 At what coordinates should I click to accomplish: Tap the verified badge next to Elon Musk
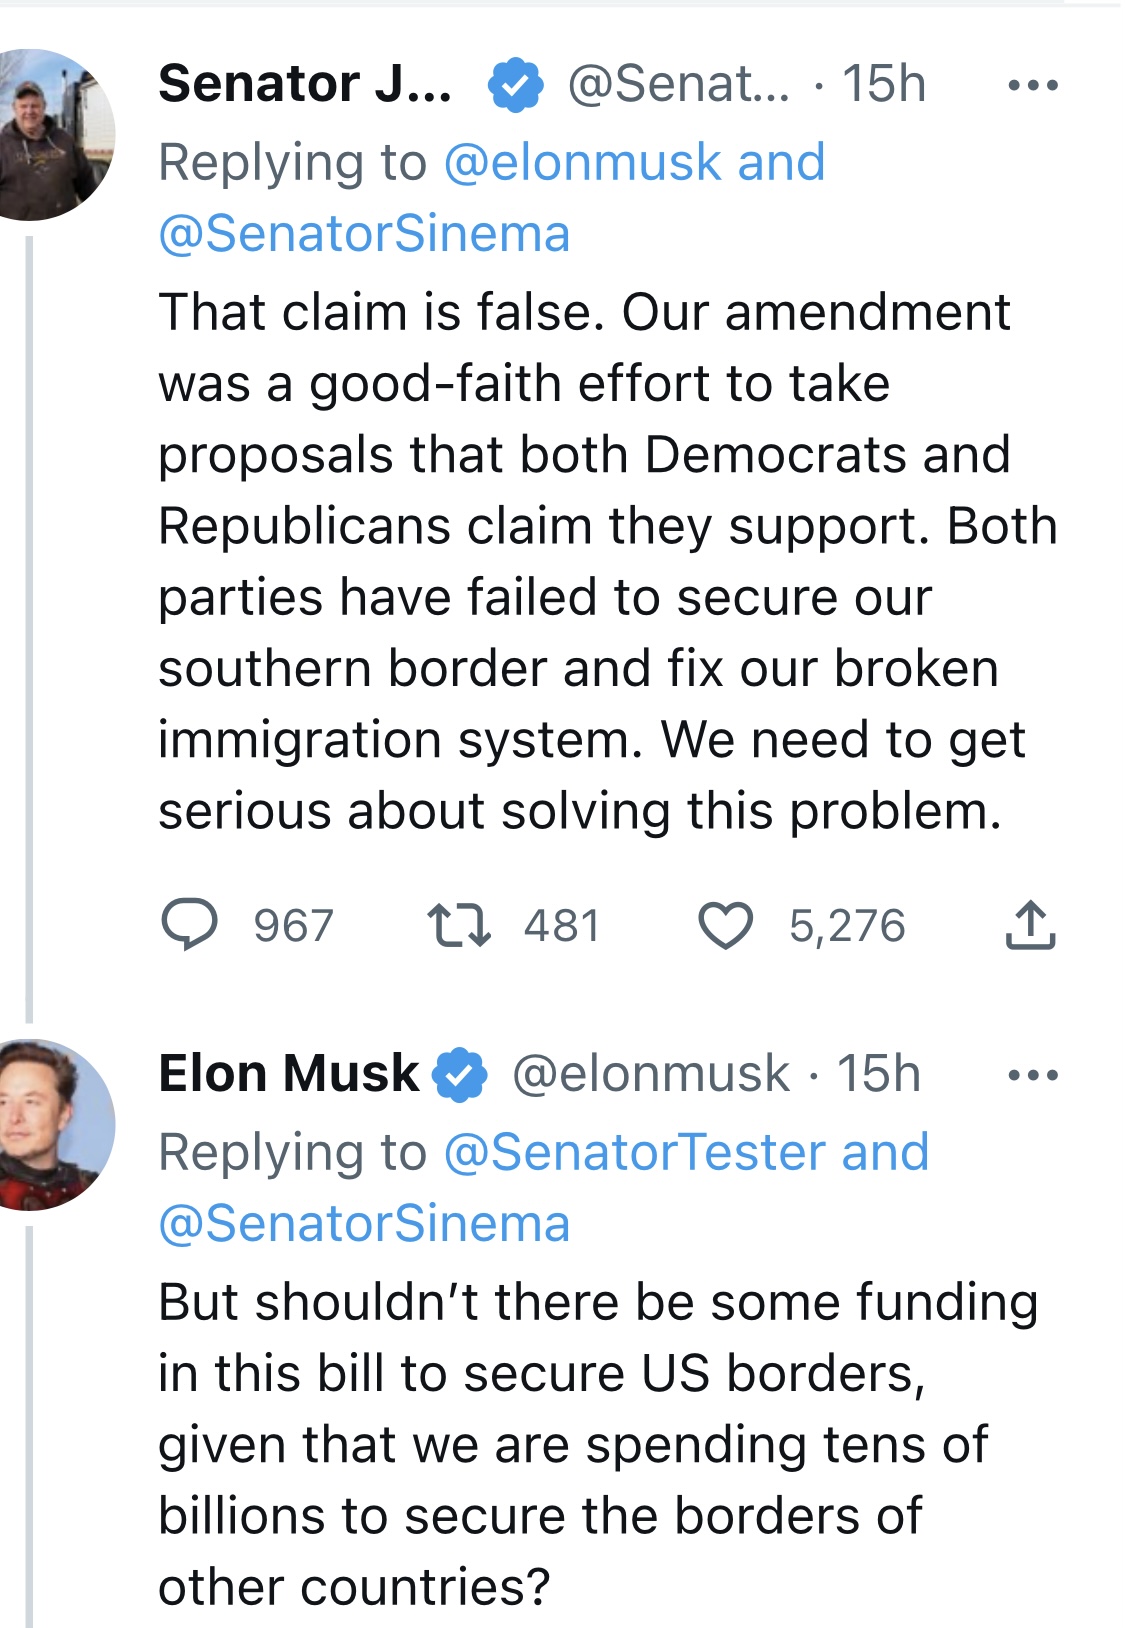(x=459, y=1075)
